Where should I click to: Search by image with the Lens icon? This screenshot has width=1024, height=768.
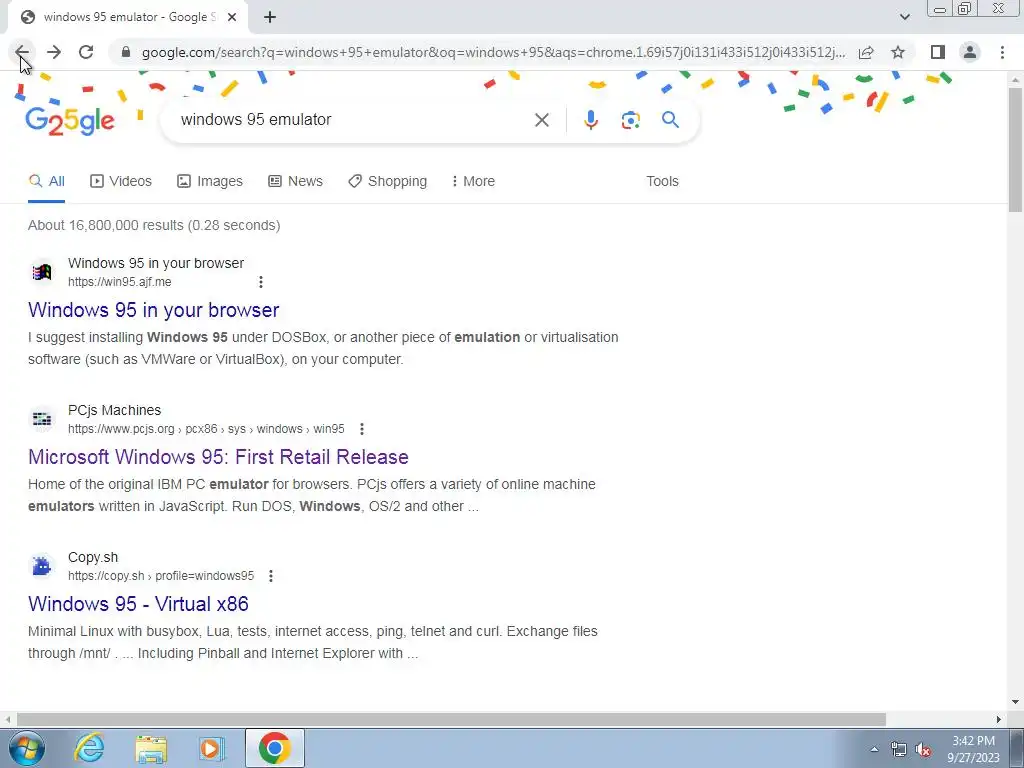(630, 120)
